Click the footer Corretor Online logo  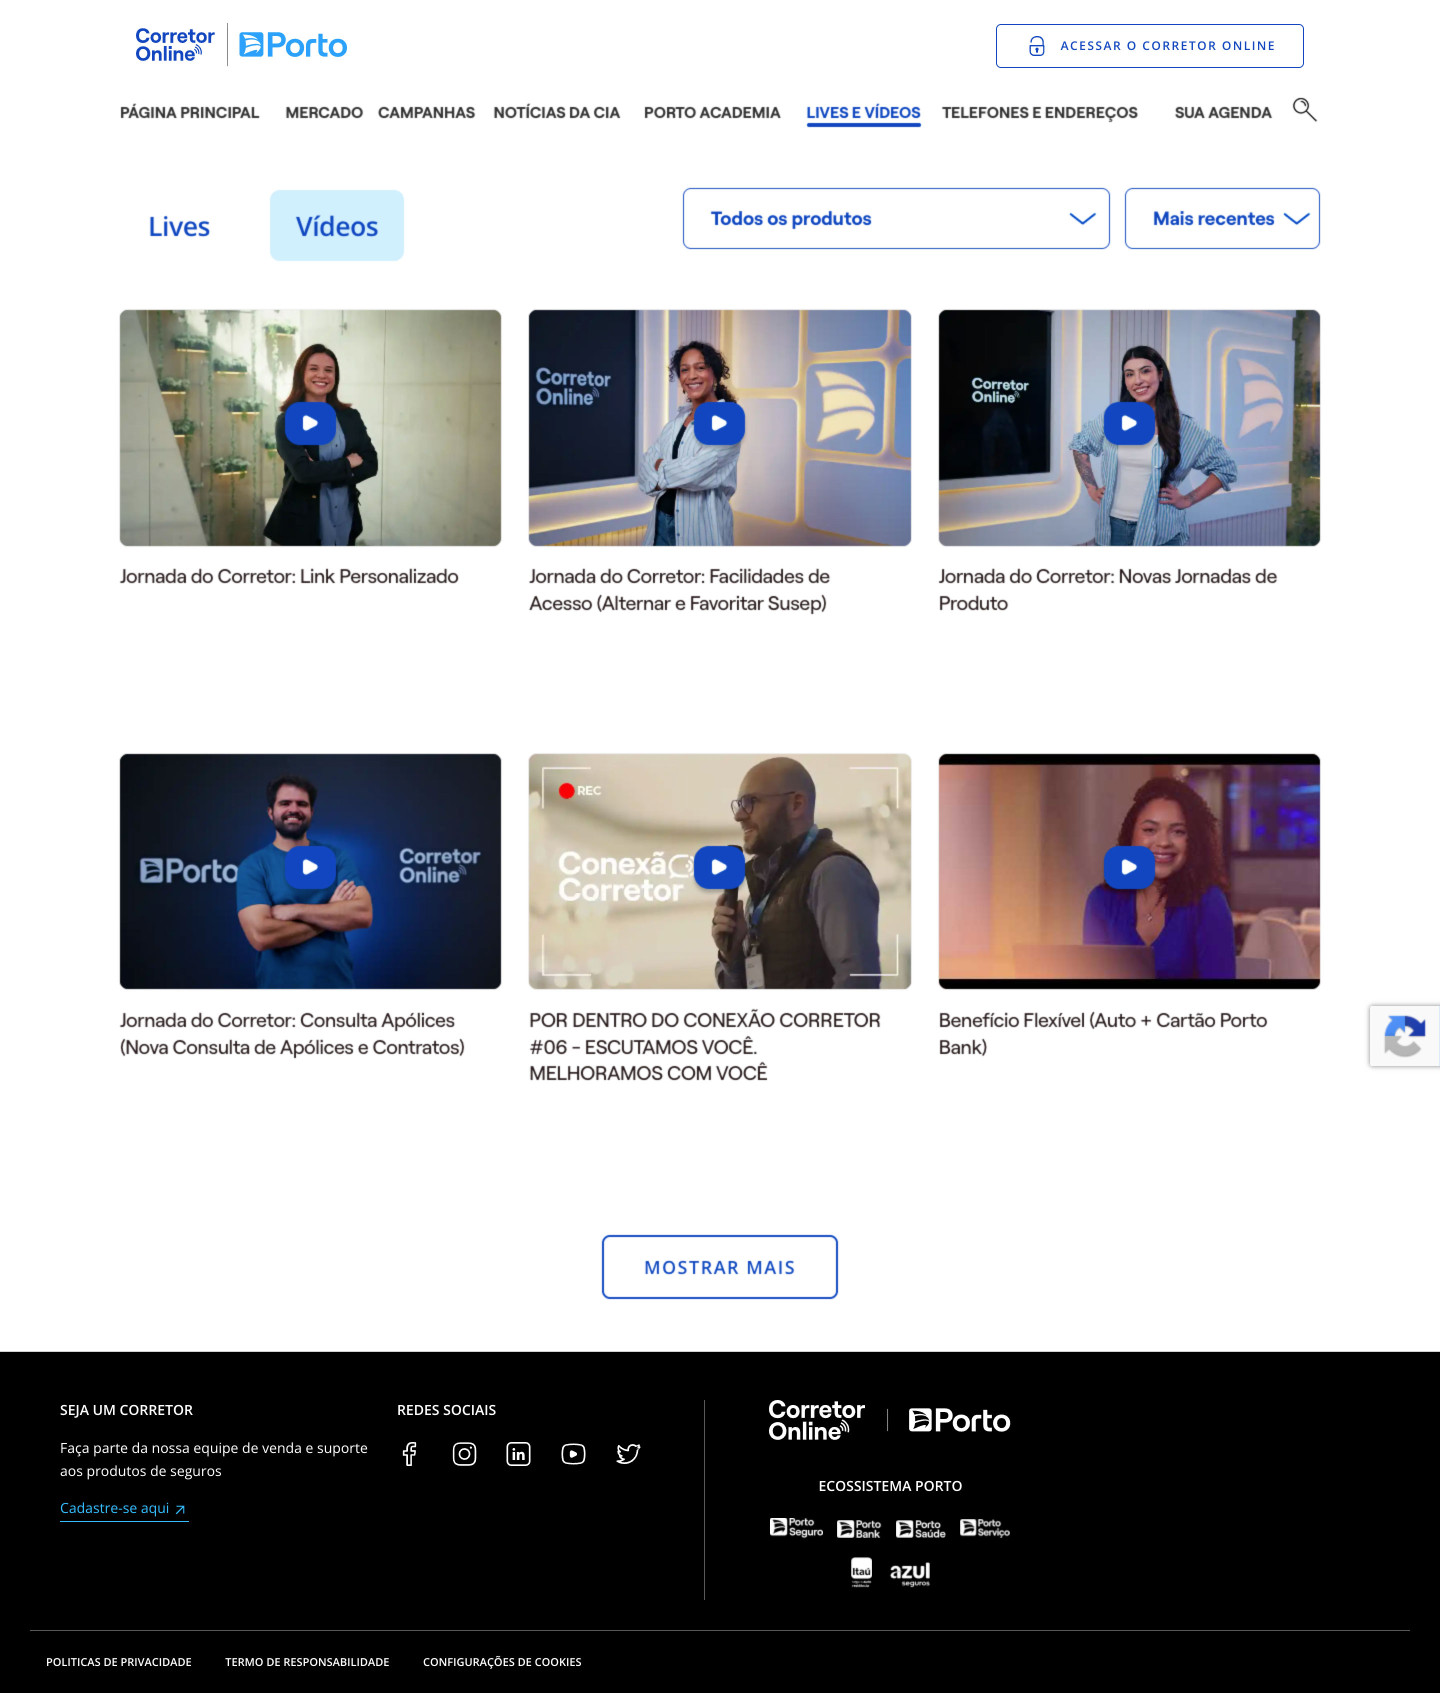pos(816,1420)
